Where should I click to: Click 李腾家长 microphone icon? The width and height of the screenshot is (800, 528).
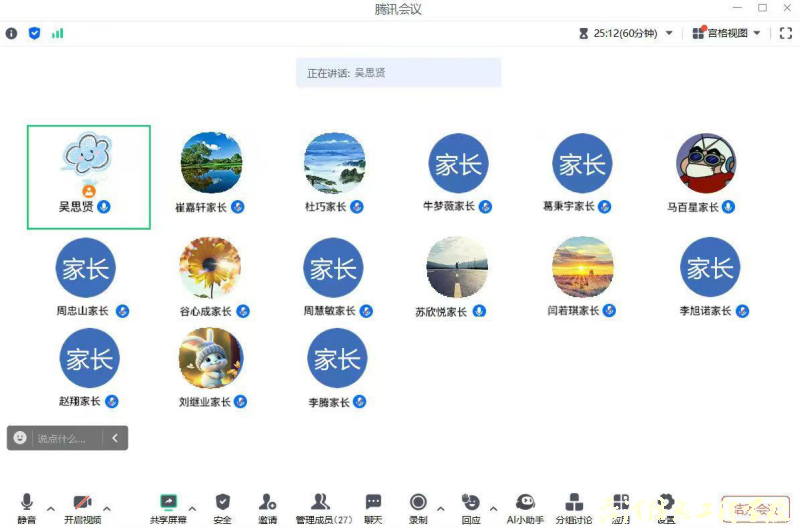tap(360, 401)
